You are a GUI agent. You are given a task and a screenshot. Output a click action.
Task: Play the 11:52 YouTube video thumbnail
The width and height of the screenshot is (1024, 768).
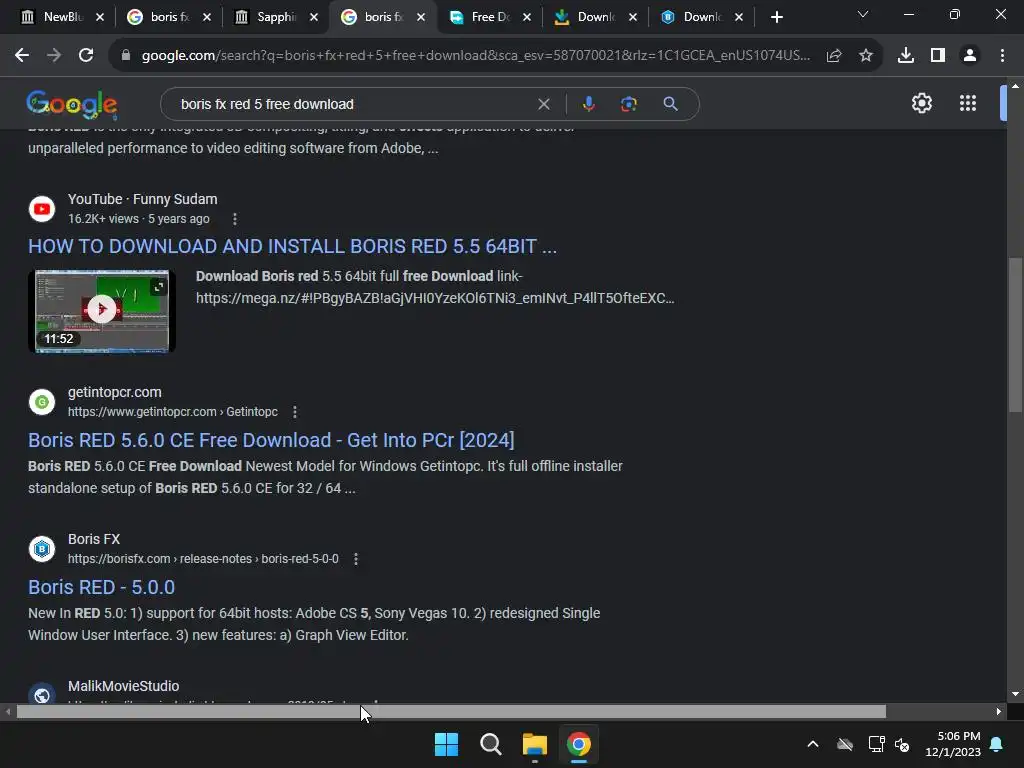point(102,311)
